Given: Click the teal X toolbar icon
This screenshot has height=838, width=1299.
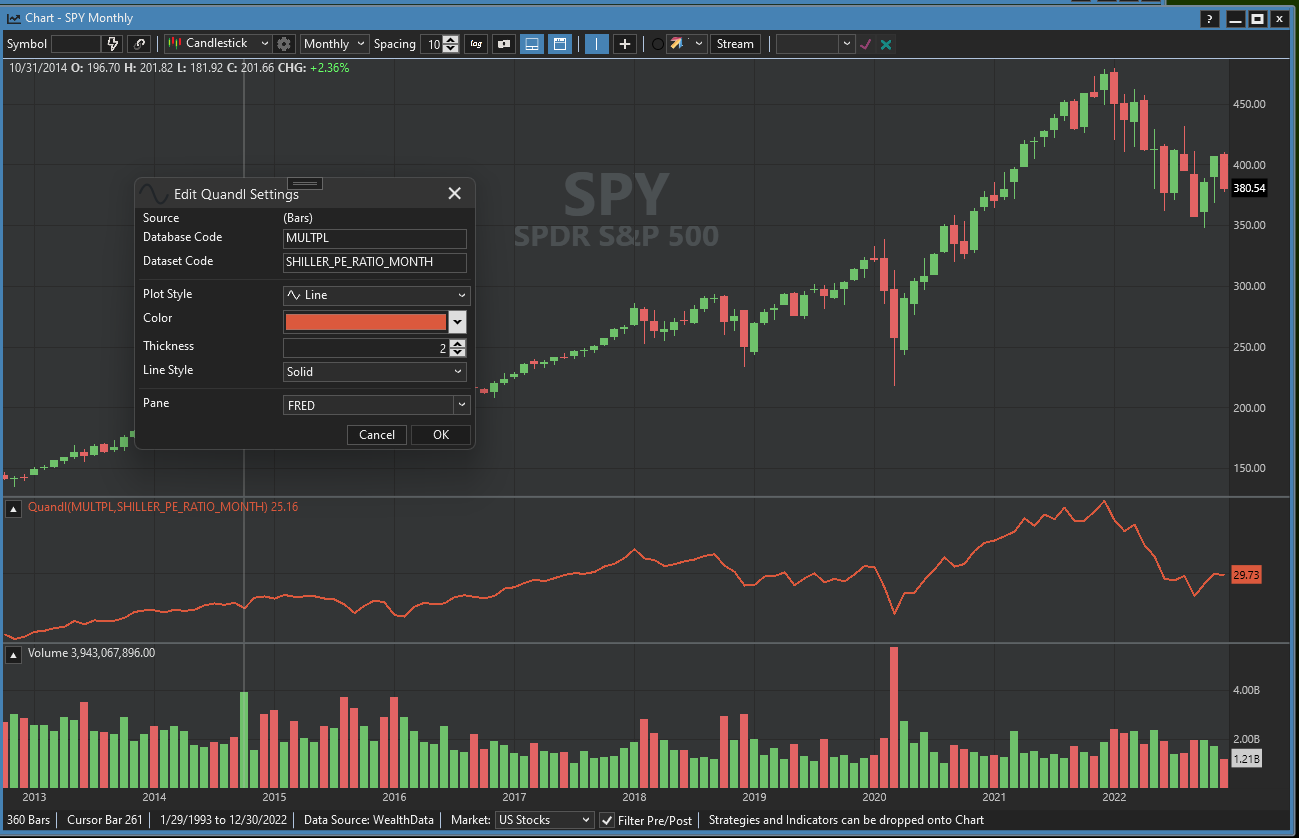Looking at the screenshot, I should 886,44.
